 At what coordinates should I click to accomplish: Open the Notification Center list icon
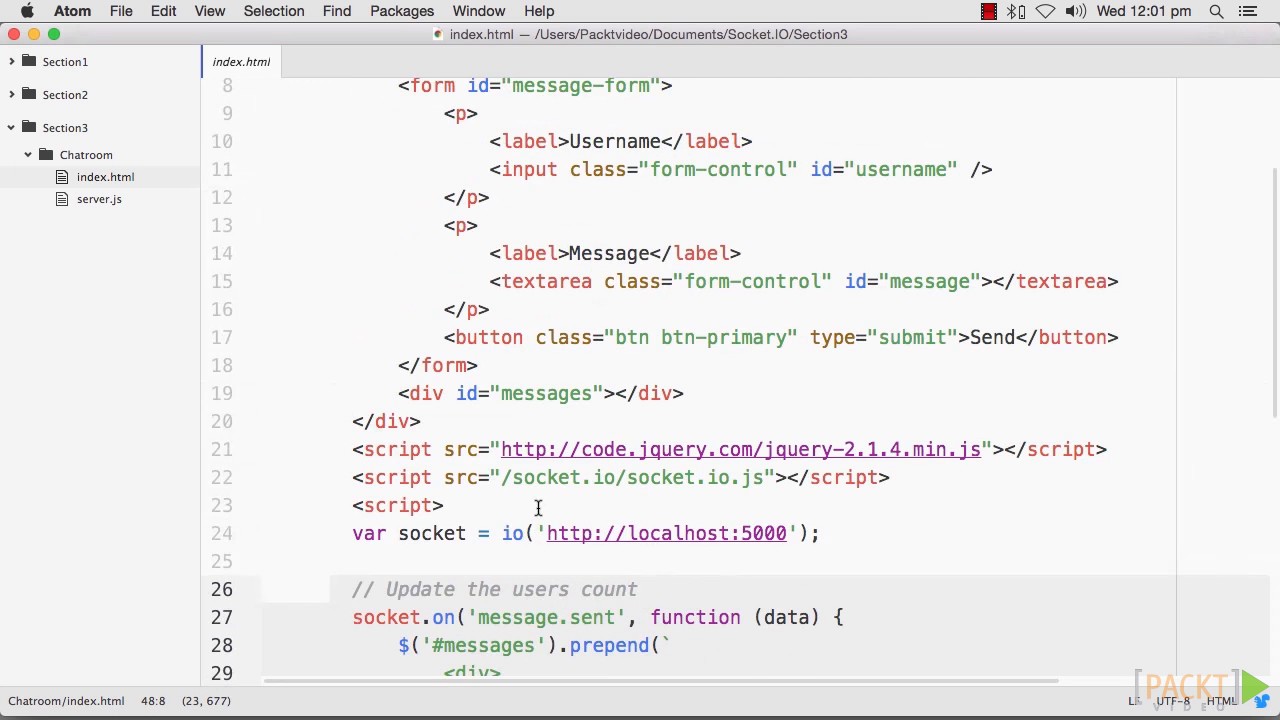click(x=1248, y=11)
